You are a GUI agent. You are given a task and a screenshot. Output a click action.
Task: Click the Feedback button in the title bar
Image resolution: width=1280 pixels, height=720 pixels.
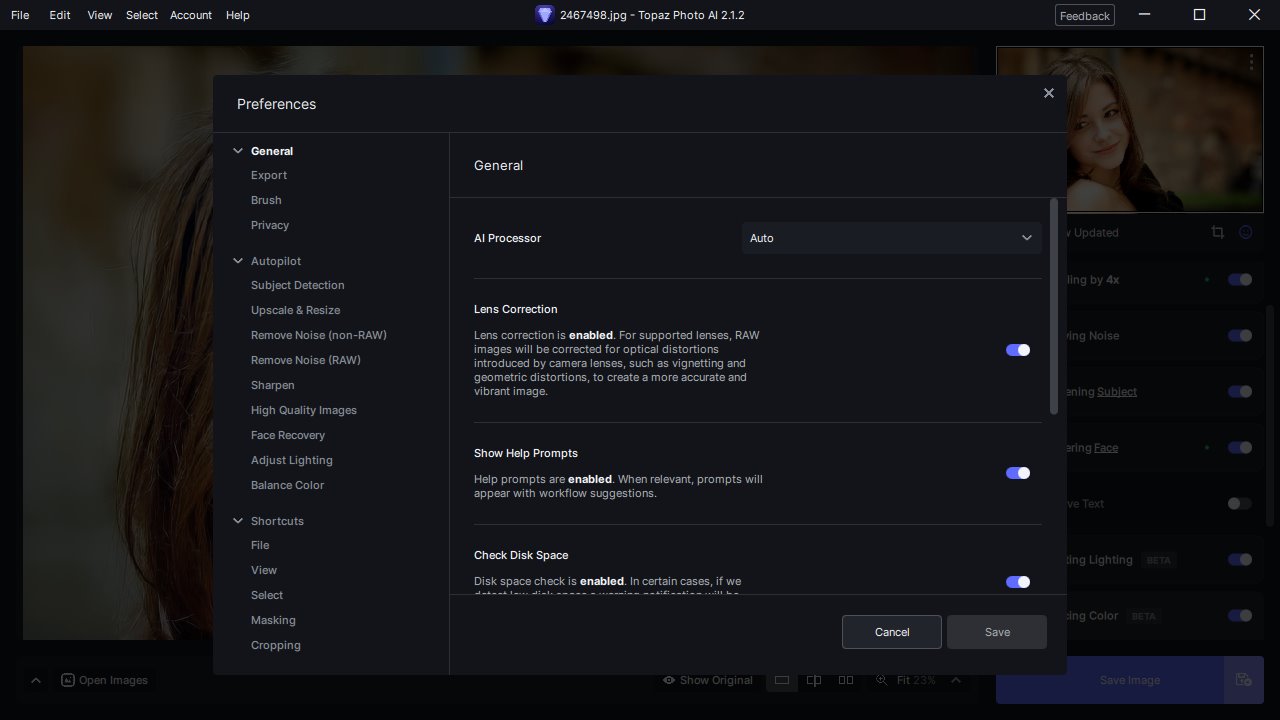click(1084, 15)
